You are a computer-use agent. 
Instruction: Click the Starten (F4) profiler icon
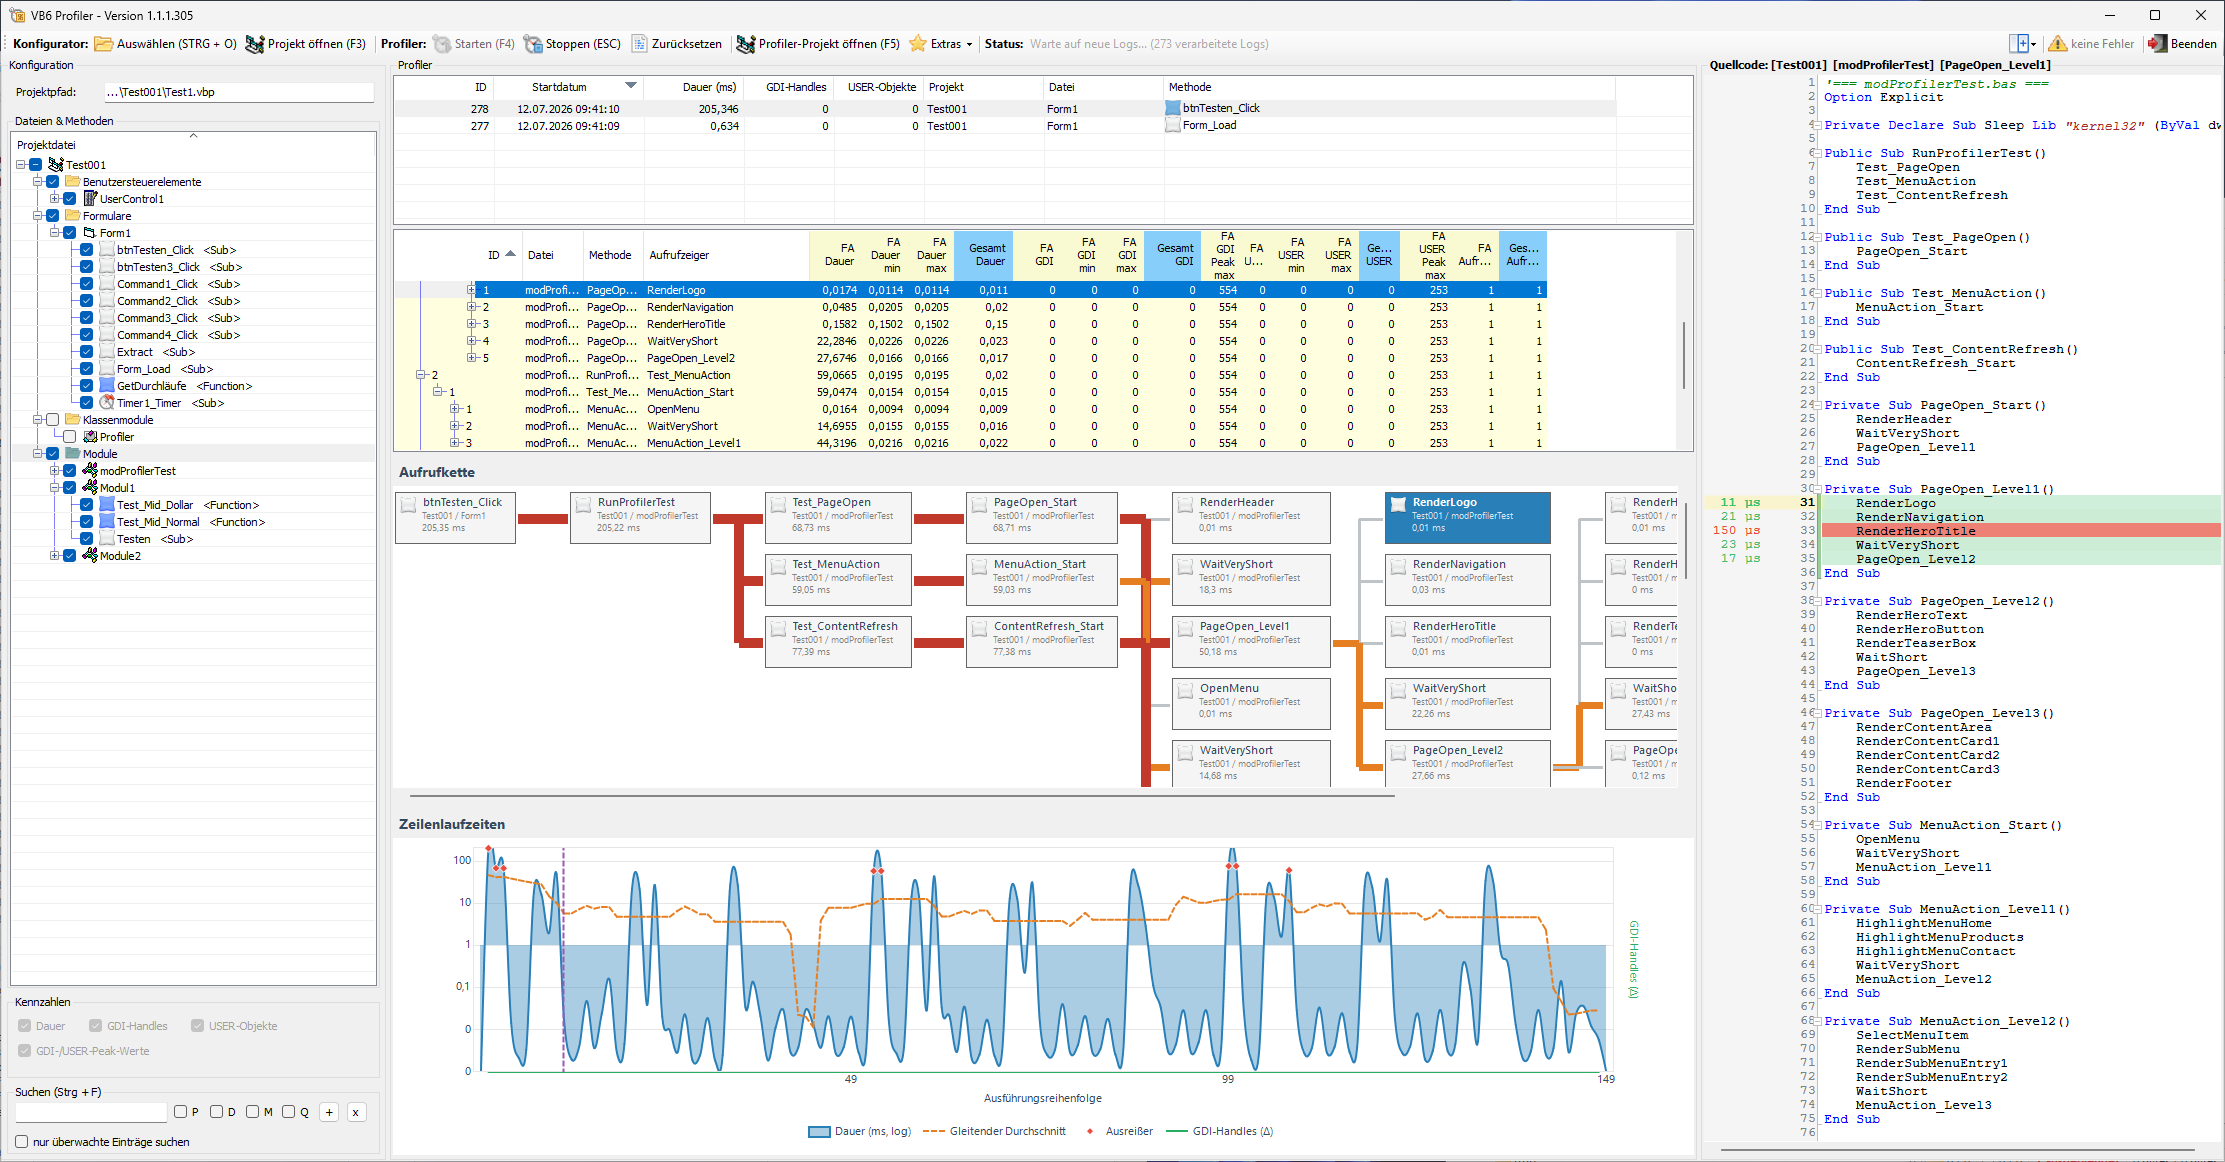tap(442, 44)
